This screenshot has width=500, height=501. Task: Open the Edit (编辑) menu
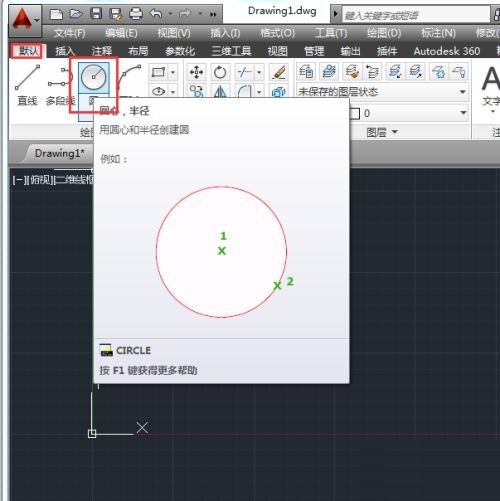point(121,33)
